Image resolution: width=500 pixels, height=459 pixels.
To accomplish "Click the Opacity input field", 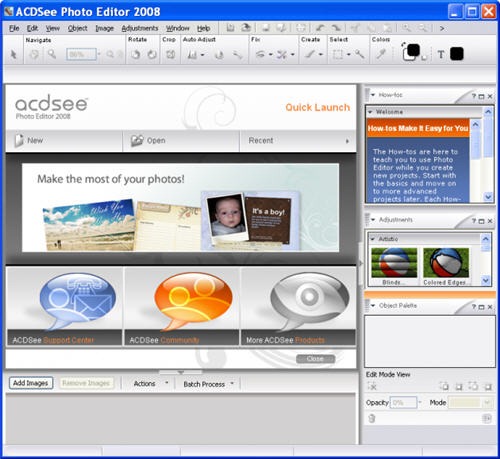I will click(x=403, y=403).
